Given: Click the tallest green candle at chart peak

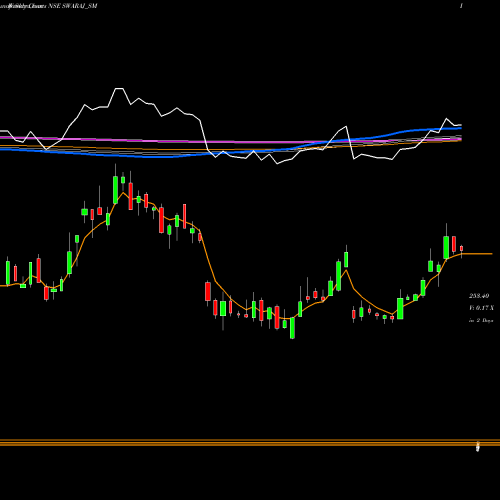Looking at the screenshot, I should pyautogui.click(x=115, y=190).
